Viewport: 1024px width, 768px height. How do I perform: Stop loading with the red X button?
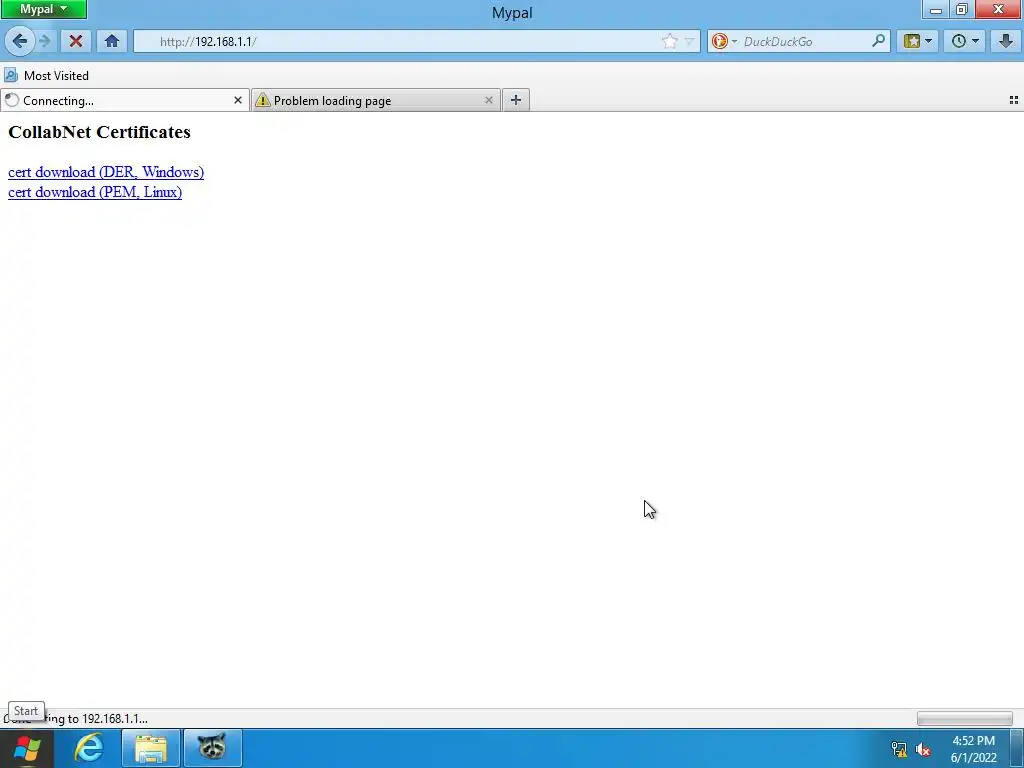click(76, 41)
